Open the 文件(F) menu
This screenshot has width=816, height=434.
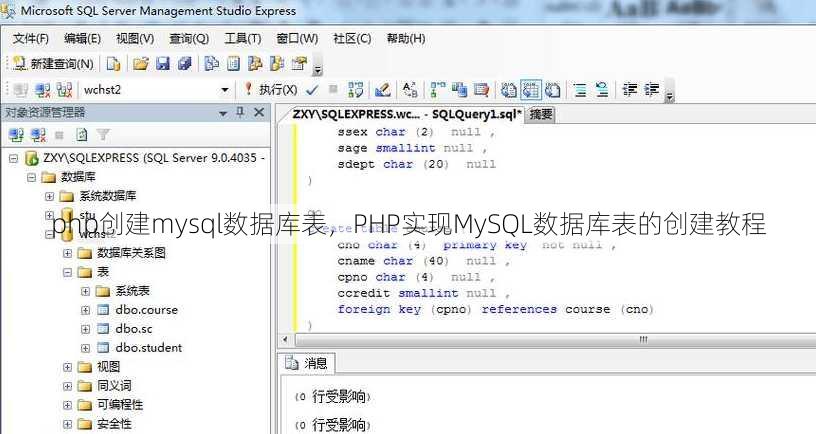31,39
